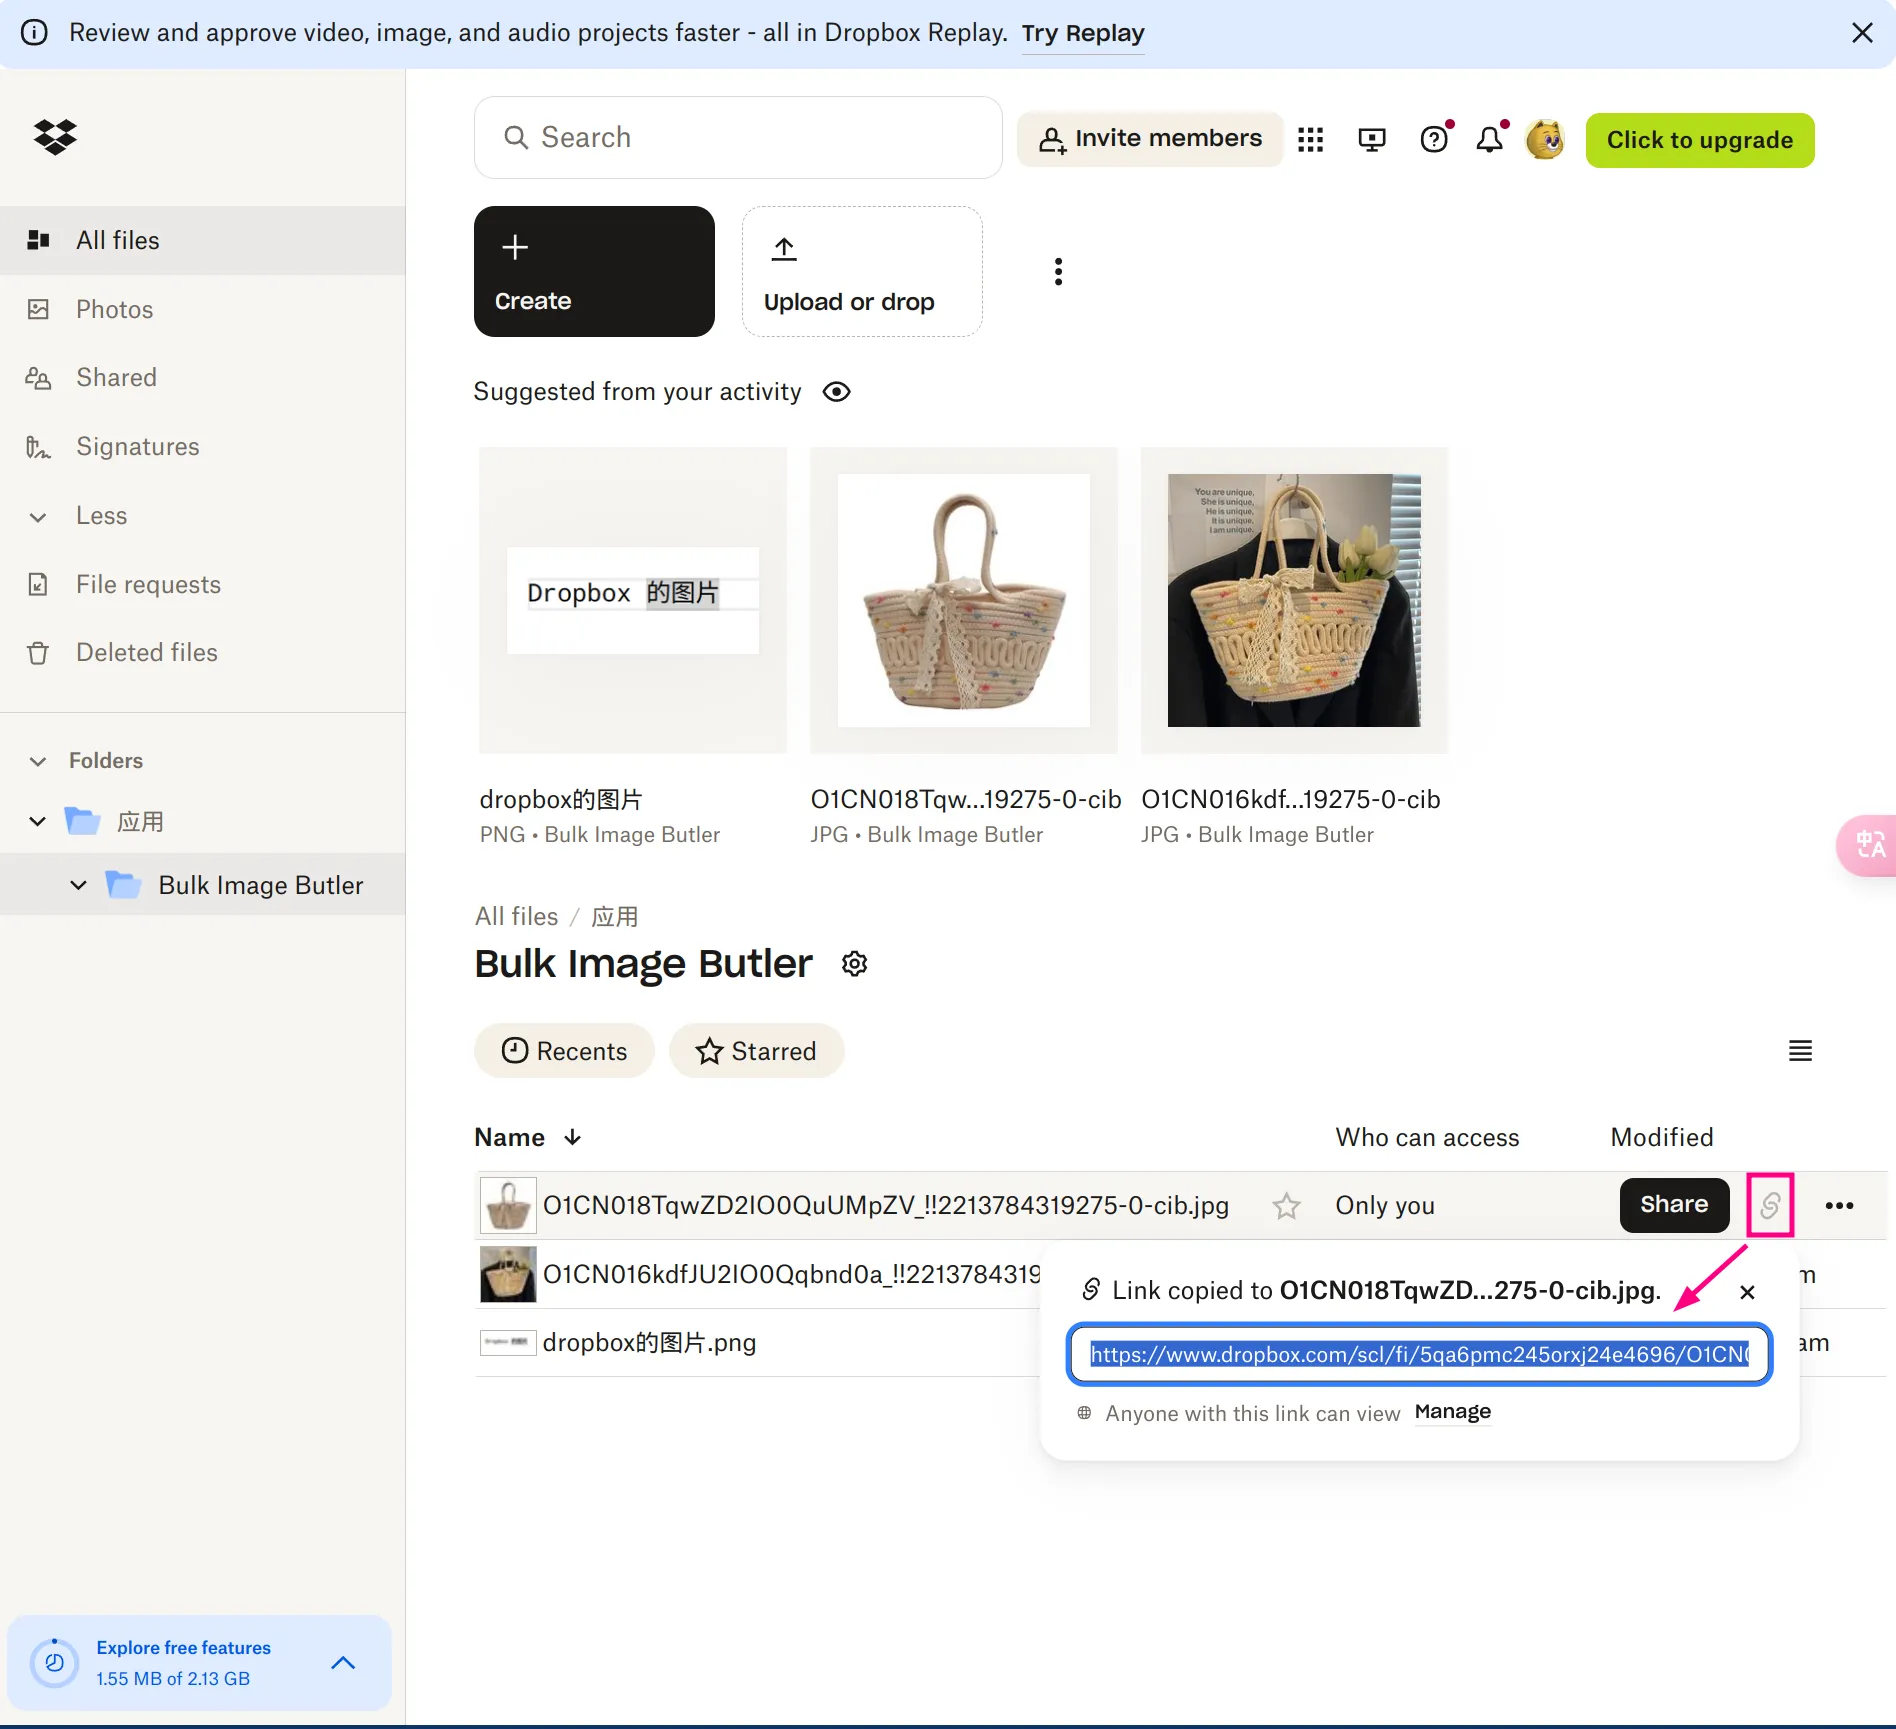Screen dimensions: 1896x1729
Task: Toggle suggested activity visibility eye
Action: (x=836, y=392)
